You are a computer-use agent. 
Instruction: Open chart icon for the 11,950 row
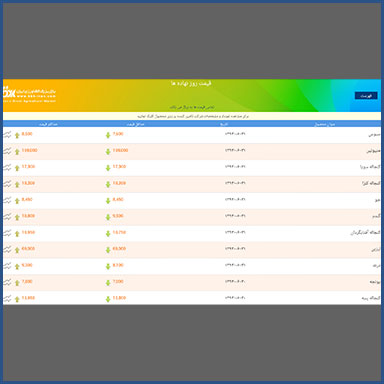(x=7, y=299)
